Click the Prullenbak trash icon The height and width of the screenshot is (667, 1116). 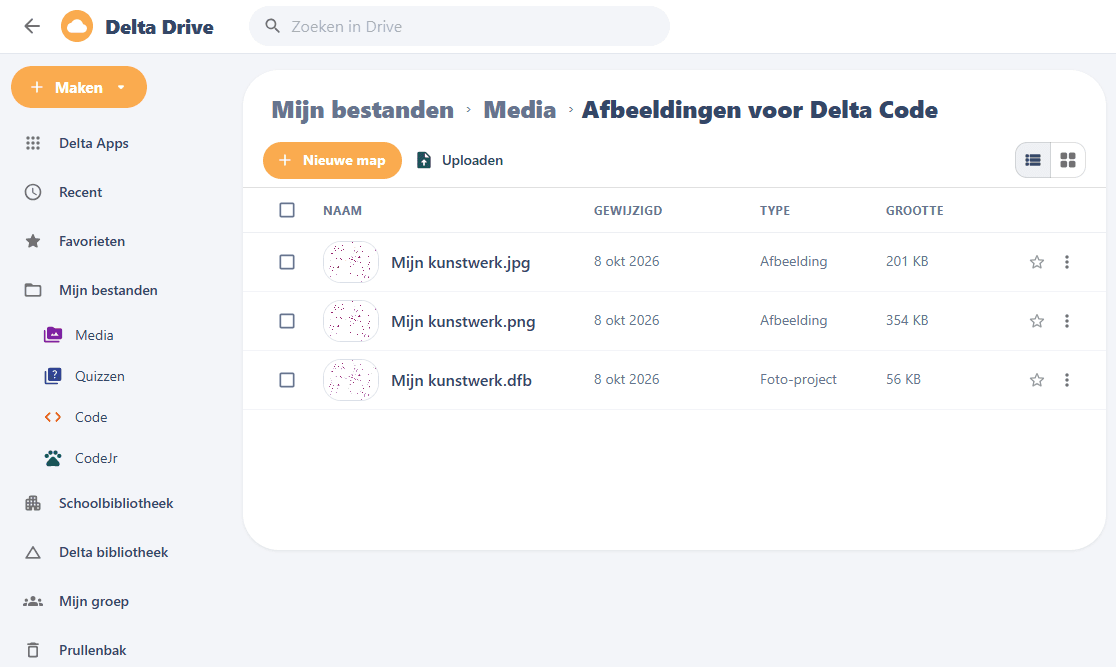(33, 650)
